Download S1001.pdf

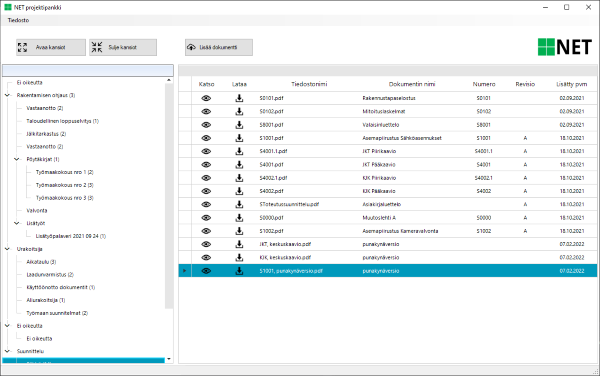click(239, 138)
